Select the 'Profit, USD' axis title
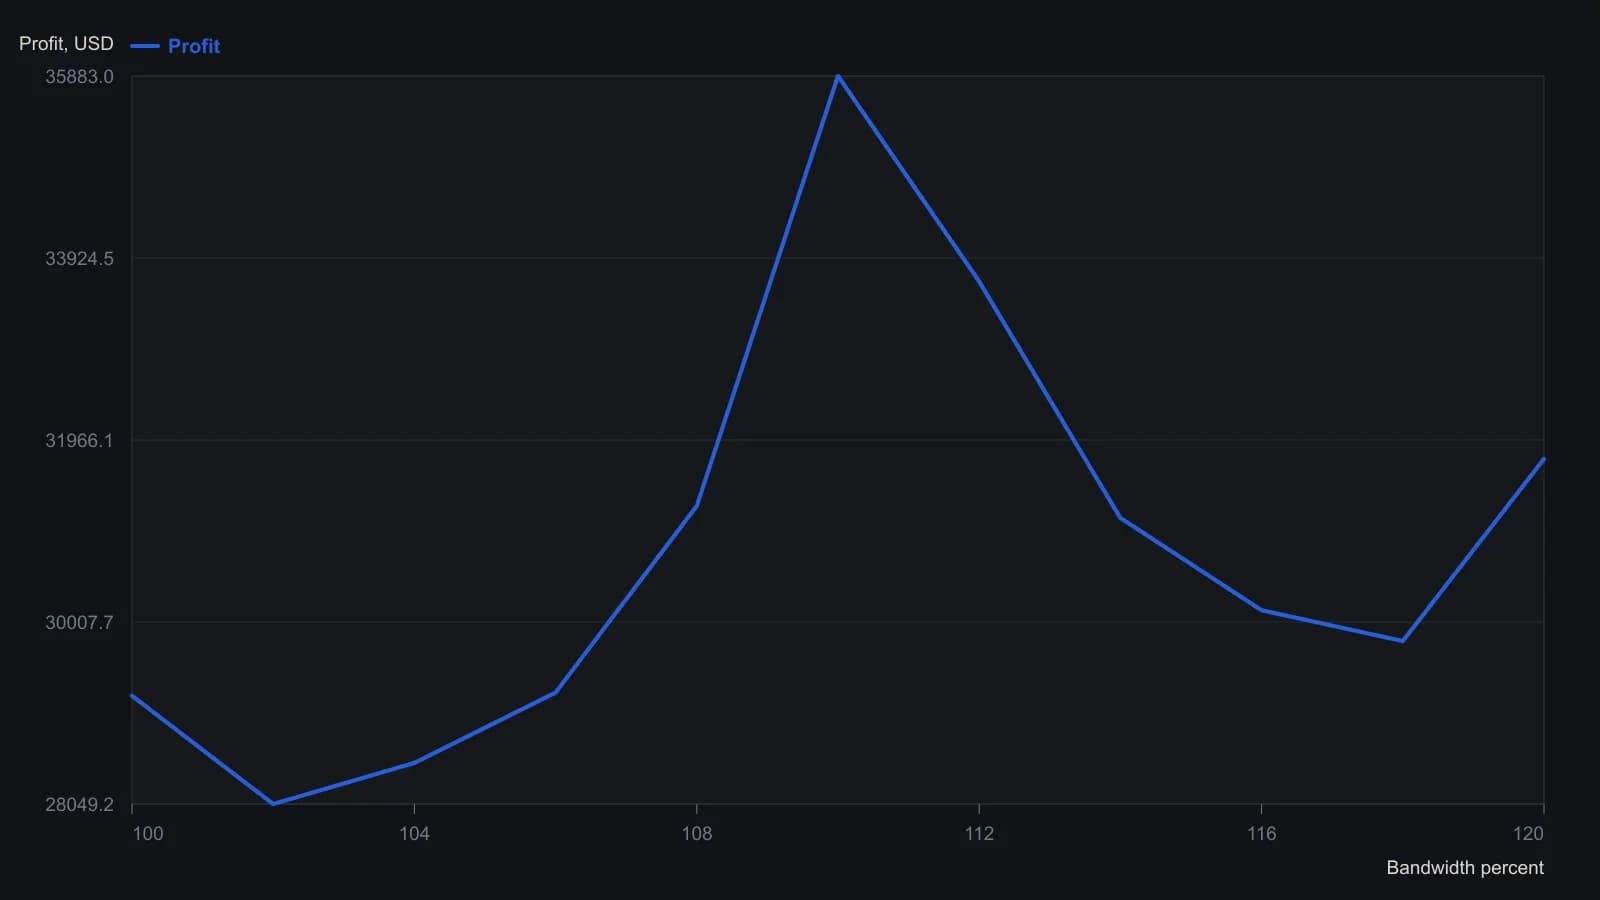 [x=66, y=43]
